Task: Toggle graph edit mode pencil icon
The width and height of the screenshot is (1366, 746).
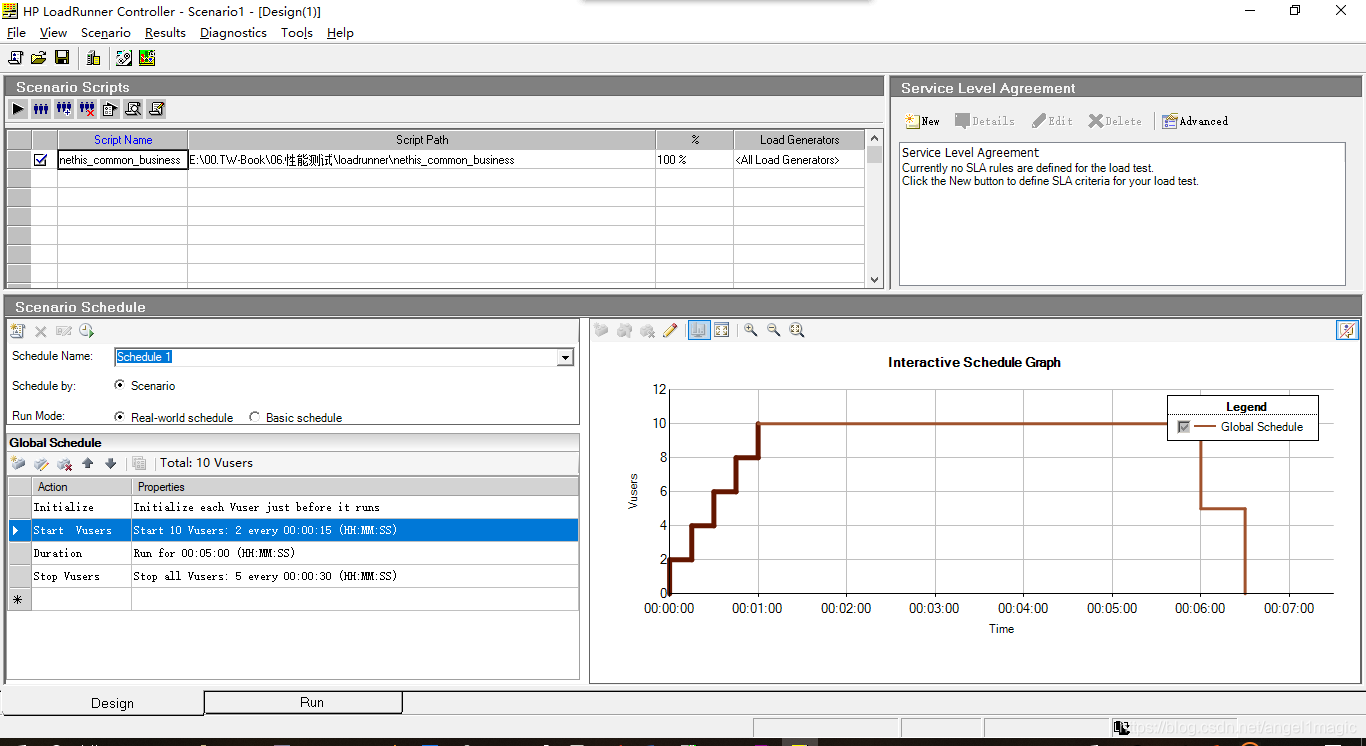Action: click(x=670, y=330)
